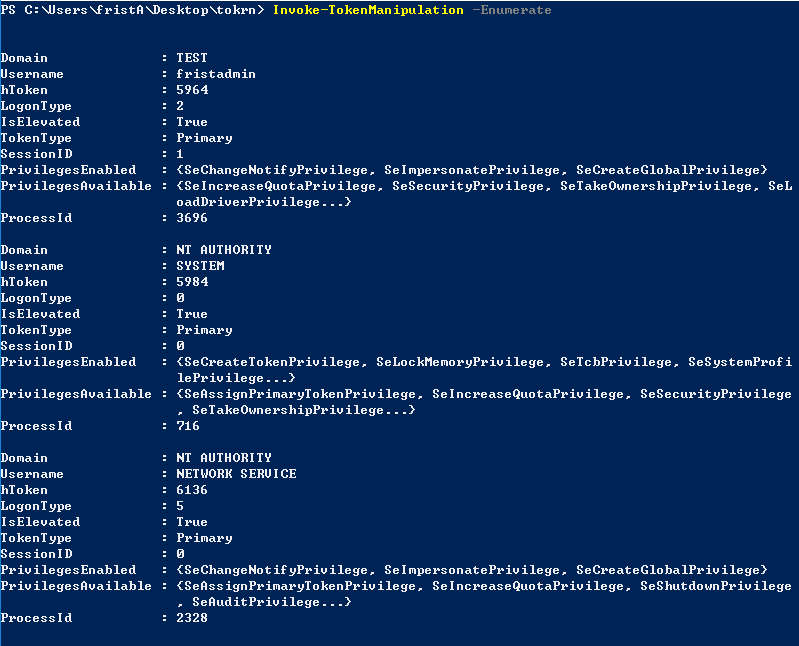799x646 pixels.
Task: Click the hToken value 6136
Action: pyautogui.click(x=192, y=490)
